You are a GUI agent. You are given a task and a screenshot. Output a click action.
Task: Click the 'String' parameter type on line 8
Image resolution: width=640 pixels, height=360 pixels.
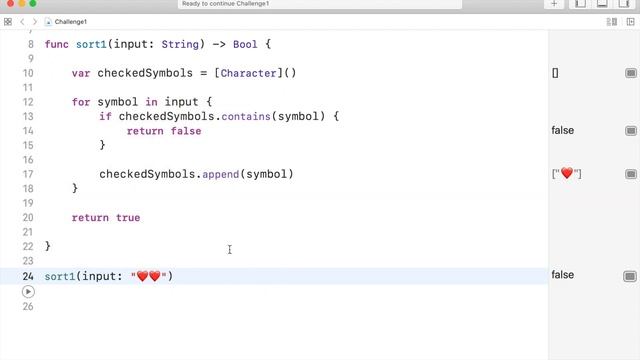(180, 44)
